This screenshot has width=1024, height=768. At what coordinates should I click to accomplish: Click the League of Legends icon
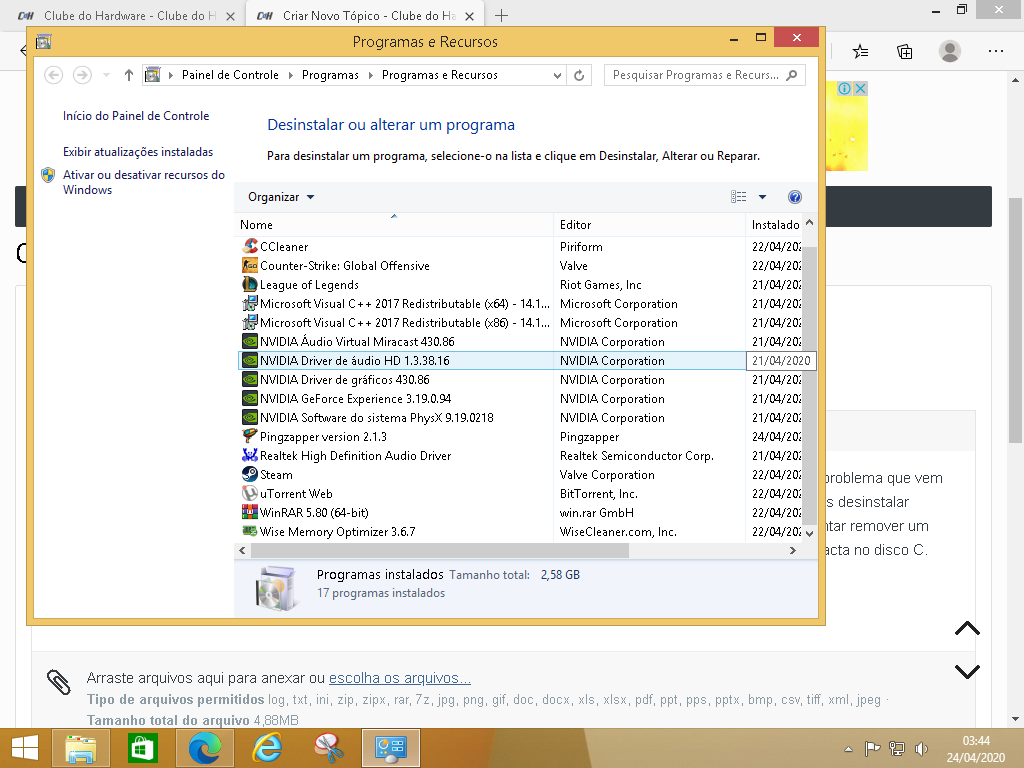(249, 284)
